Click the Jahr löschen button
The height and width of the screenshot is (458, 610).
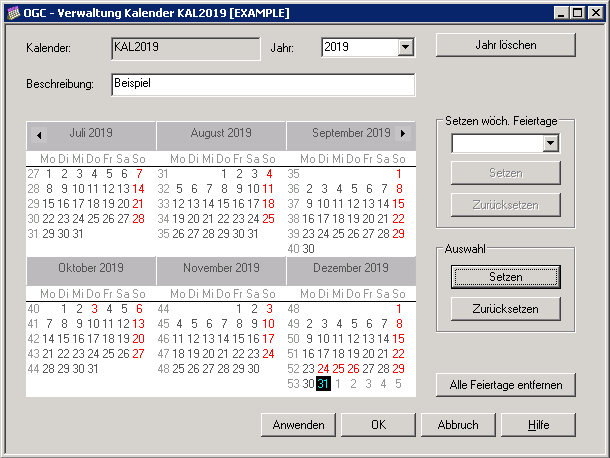(x=505, y=45)
